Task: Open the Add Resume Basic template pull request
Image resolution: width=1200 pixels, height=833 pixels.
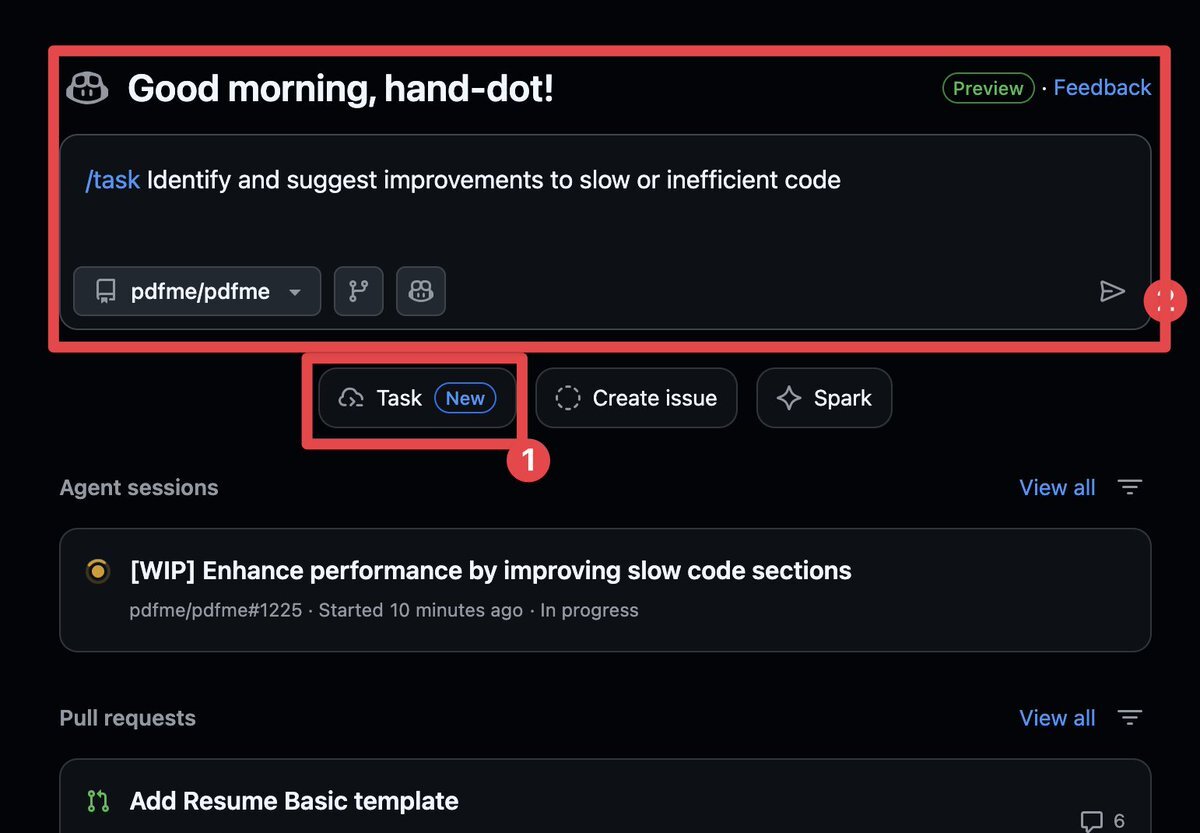Action: pyautogui.click(x=294, y=801)
